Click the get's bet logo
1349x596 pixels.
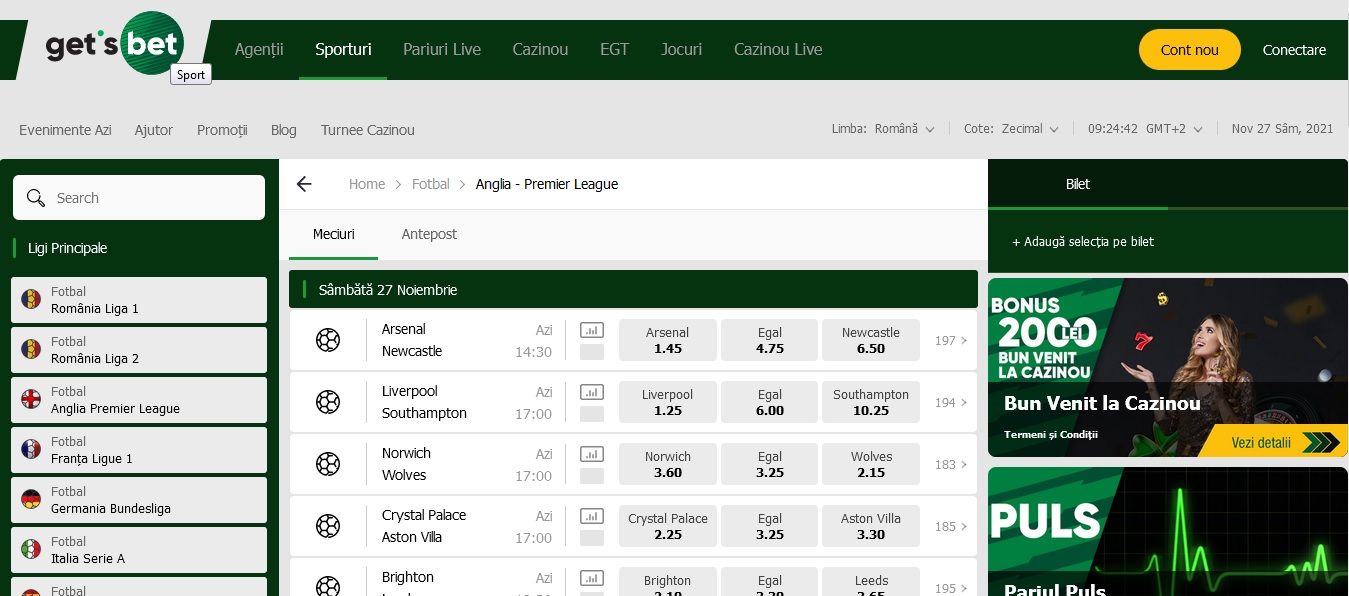114,45
